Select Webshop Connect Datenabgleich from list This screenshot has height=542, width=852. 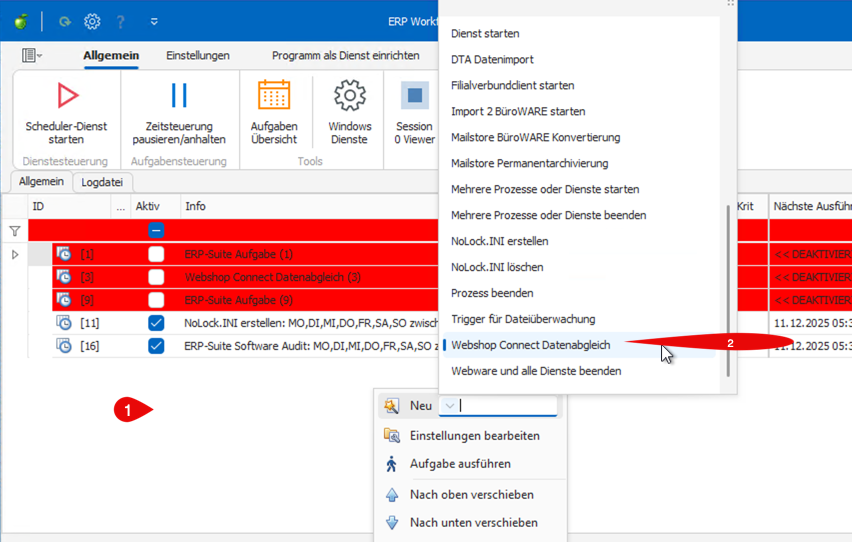click(530, 345)
